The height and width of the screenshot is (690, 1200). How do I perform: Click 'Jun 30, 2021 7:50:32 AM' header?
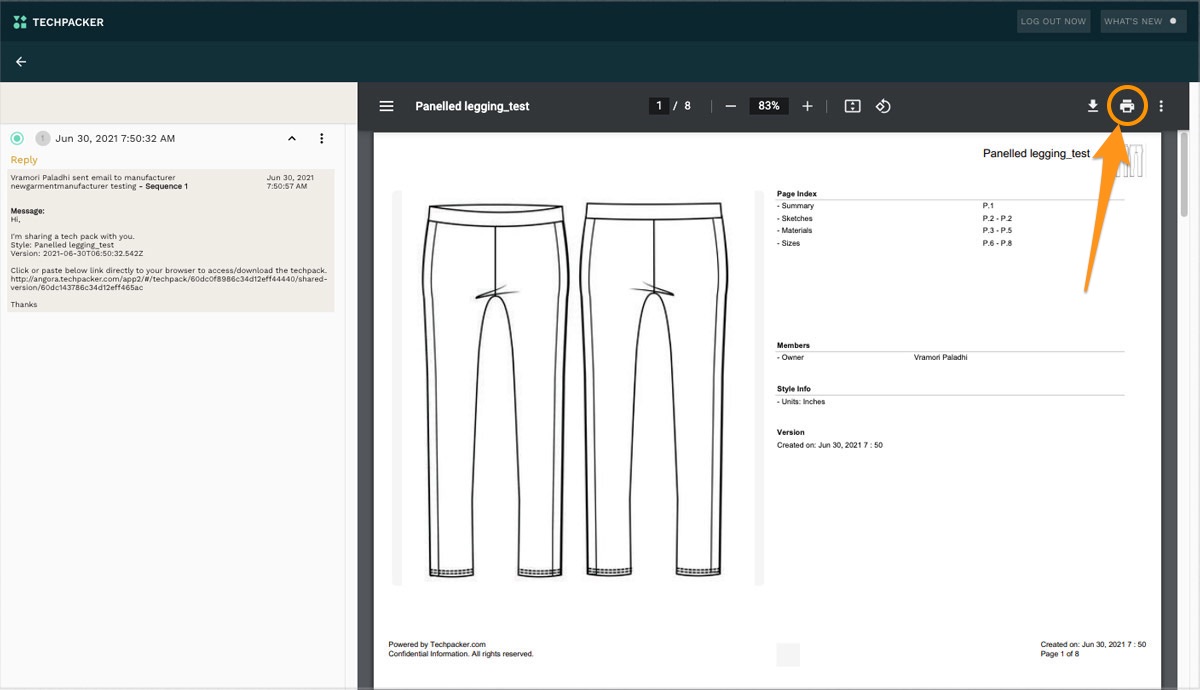115,138
